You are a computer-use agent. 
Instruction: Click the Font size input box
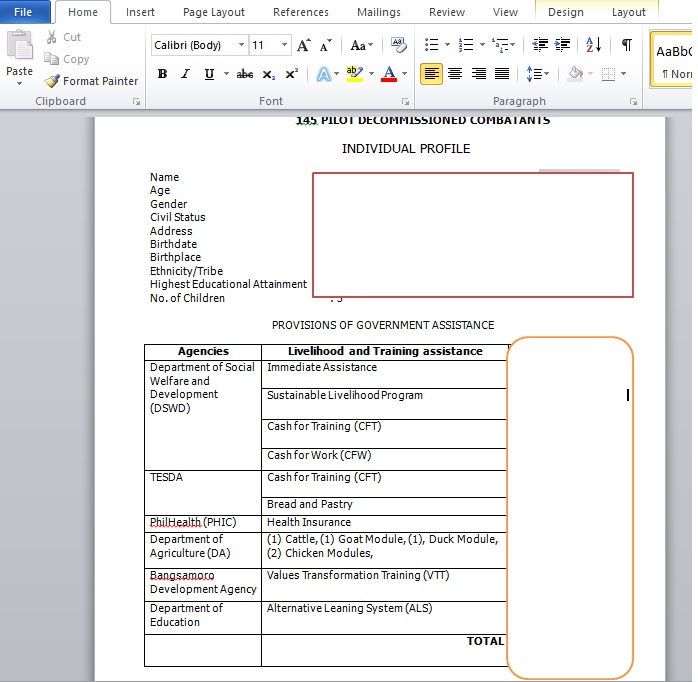pos(264,45)
